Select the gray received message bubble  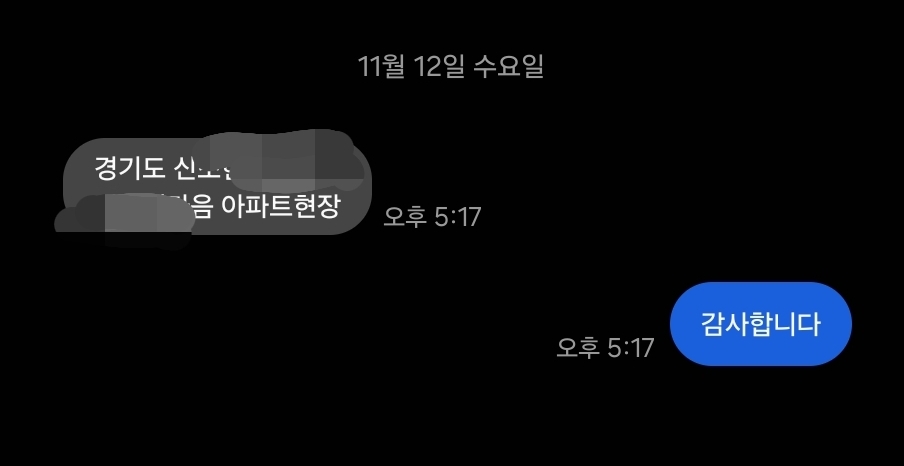click(x=217, y=186)
